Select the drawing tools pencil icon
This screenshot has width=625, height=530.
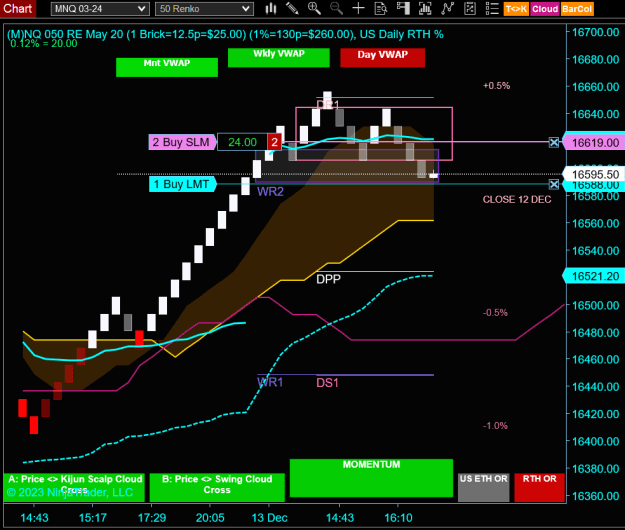(292, 8)
